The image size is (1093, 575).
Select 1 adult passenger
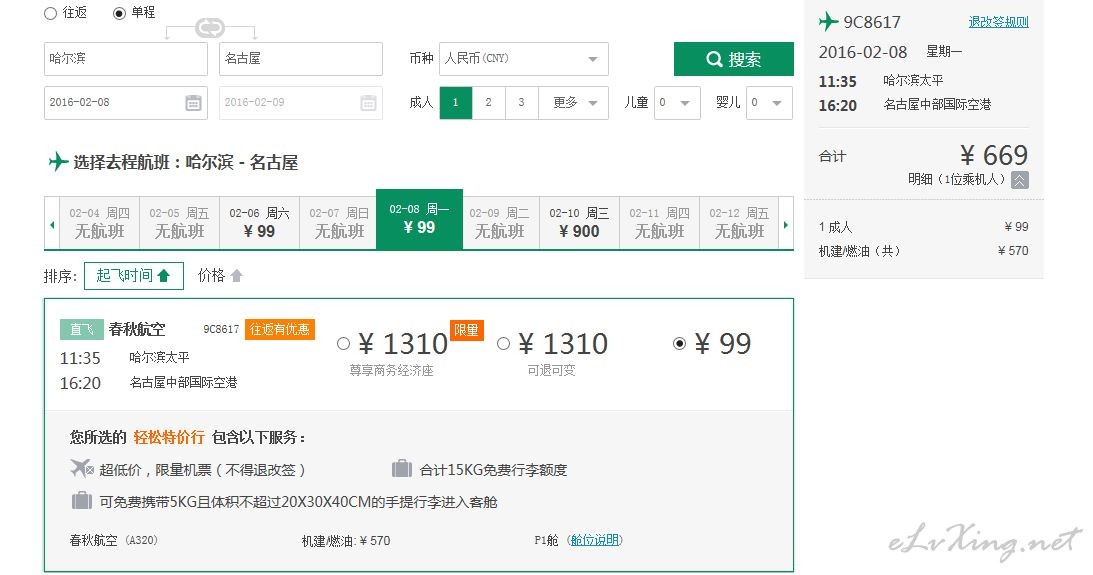tap(456, 102)
